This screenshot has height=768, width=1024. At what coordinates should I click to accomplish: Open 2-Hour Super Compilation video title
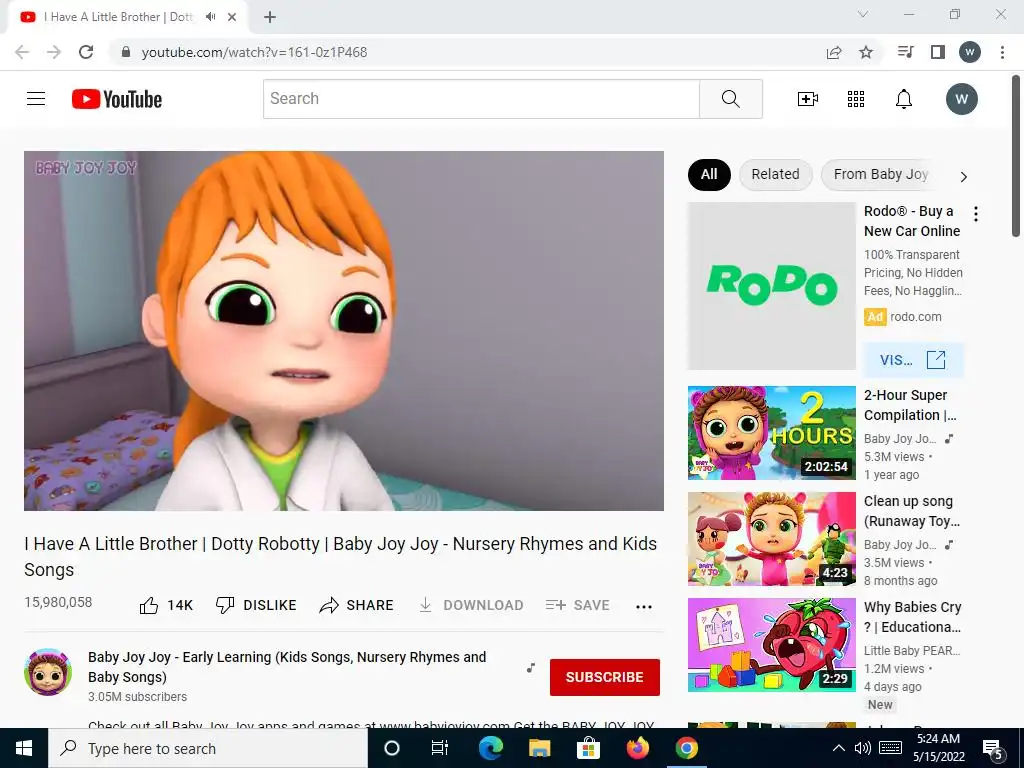910,405
